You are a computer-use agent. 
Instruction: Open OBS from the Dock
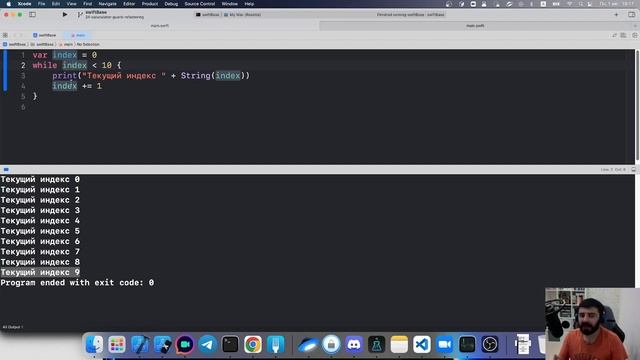coord(490,344)
